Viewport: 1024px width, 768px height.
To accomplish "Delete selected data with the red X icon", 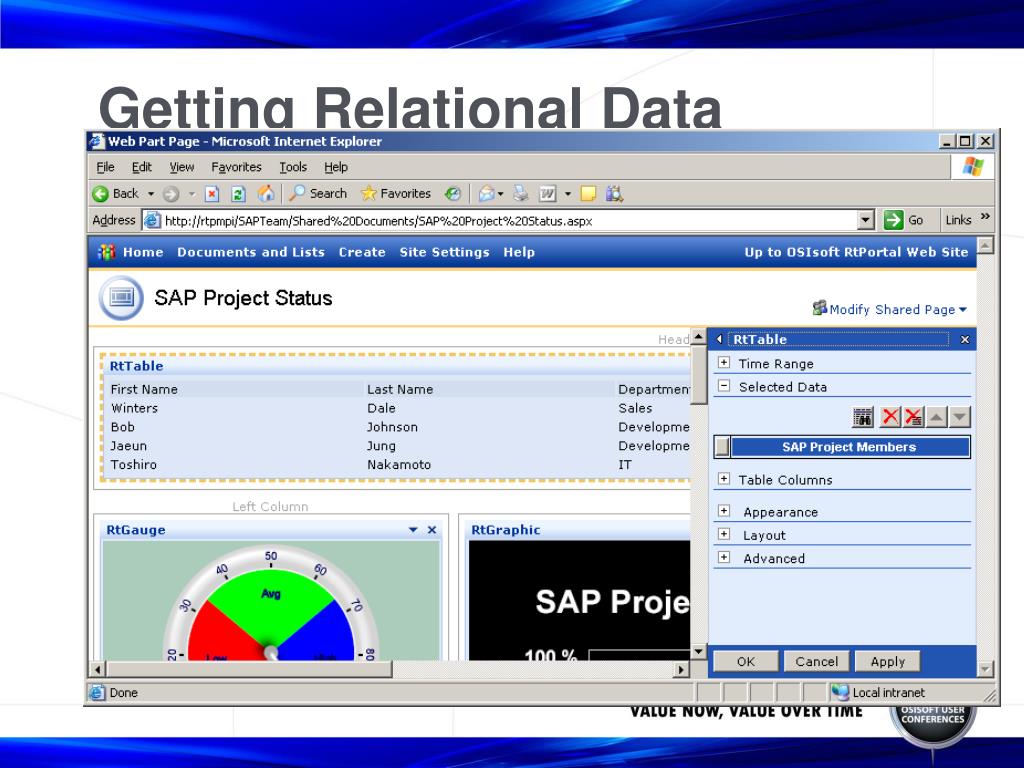I will click(x=890, y=417).
